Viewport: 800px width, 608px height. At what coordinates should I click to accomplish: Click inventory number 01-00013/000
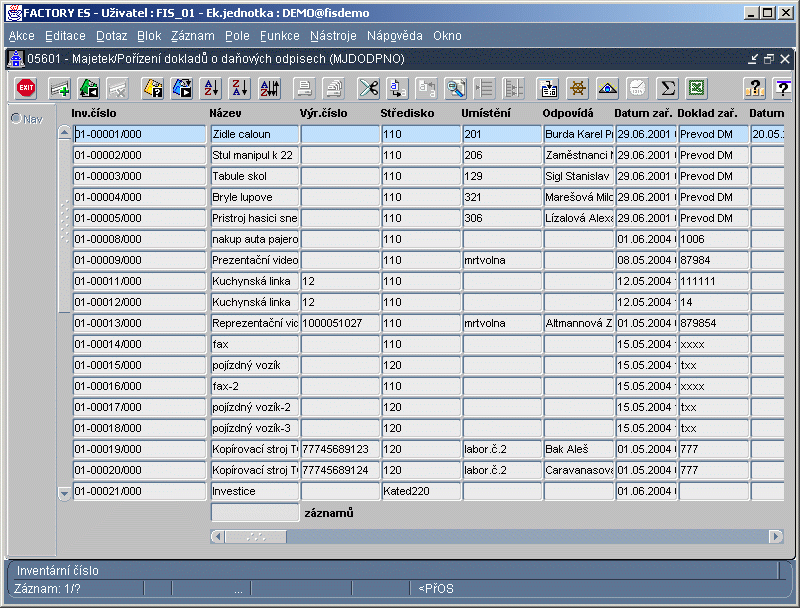pos(139,323)
